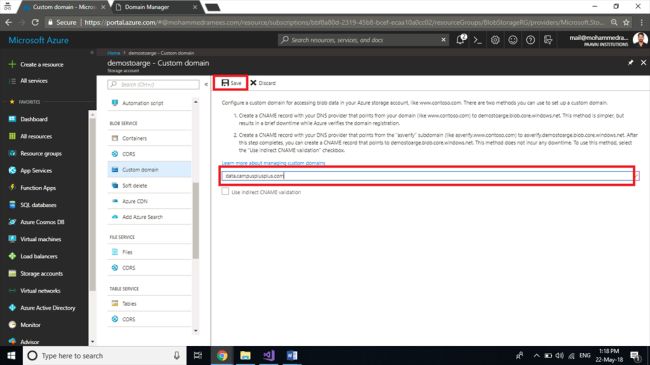Open Tables under Table service
Image resolution: width=650 pixels, height=365 pixels.
point(150,304)
